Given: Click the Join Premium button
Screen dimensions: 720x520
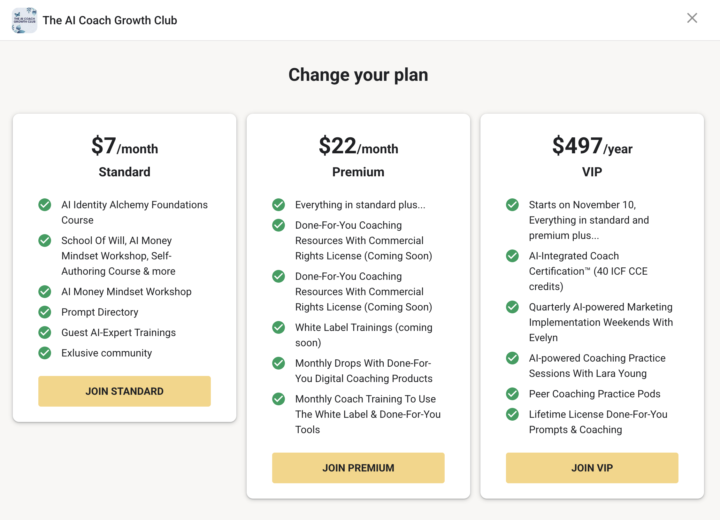Looking at the screenshot, I should pyautogui.click(x=358, y=468).
